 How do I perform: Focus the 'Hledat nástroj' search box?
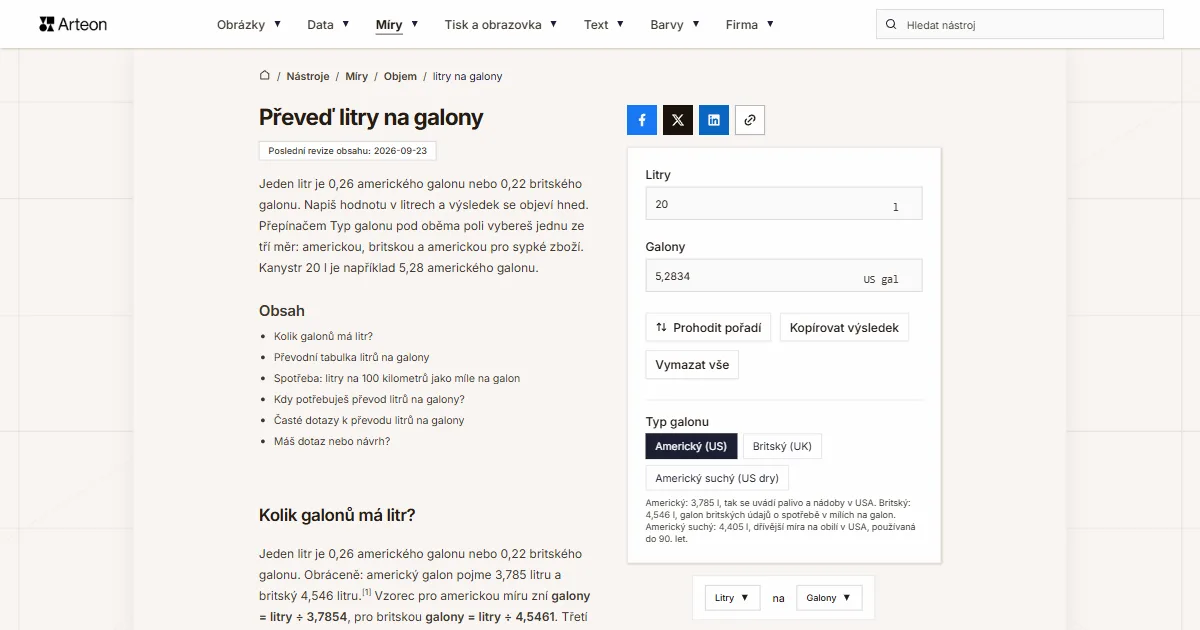(1020, 25)
